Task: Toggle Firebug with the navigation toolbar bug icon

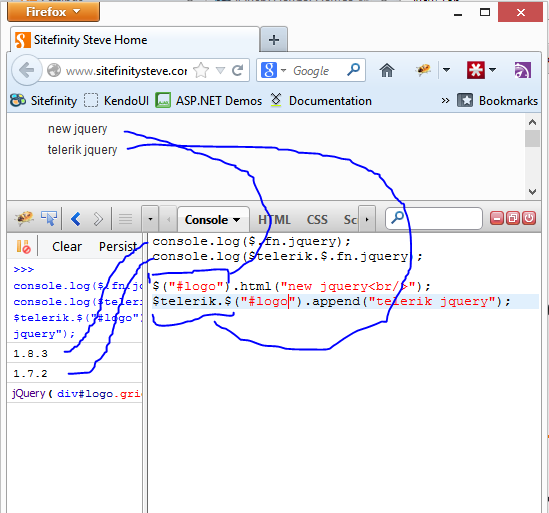Action: coord(423,70)
